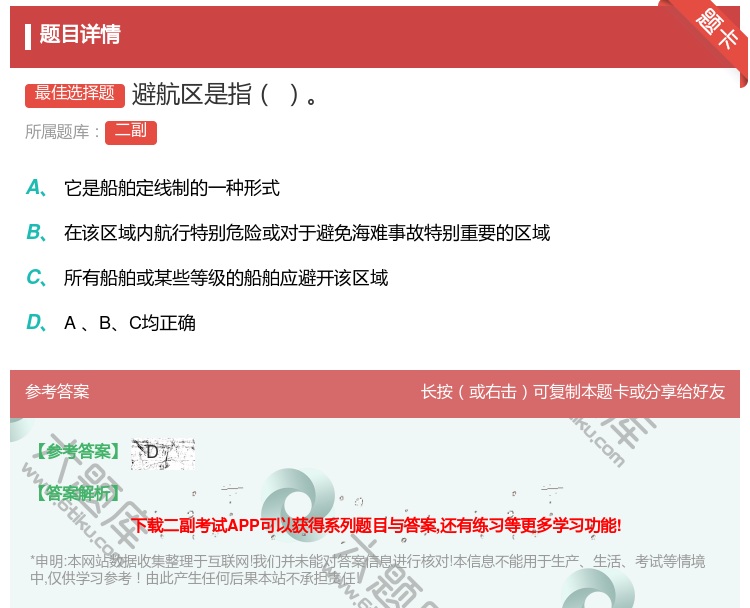Select option B about dangerous navigation area
This screenshot has width=750, height=608.
pos(307,233)
